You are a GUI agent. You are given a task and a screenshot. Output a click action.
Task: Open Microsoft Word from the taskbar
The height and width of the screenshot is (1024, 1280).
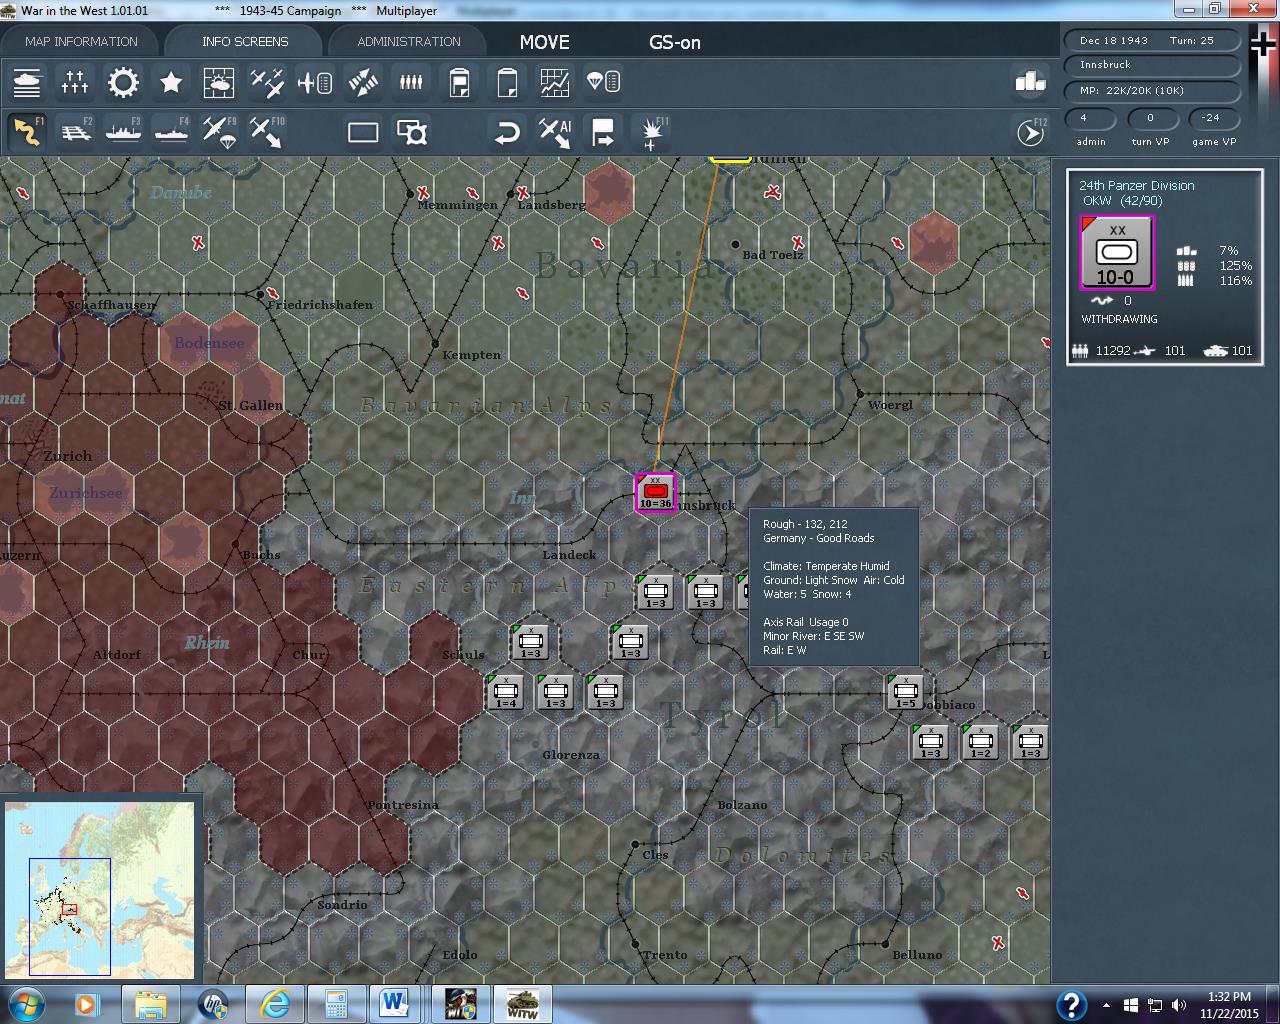click(397, 1003)
